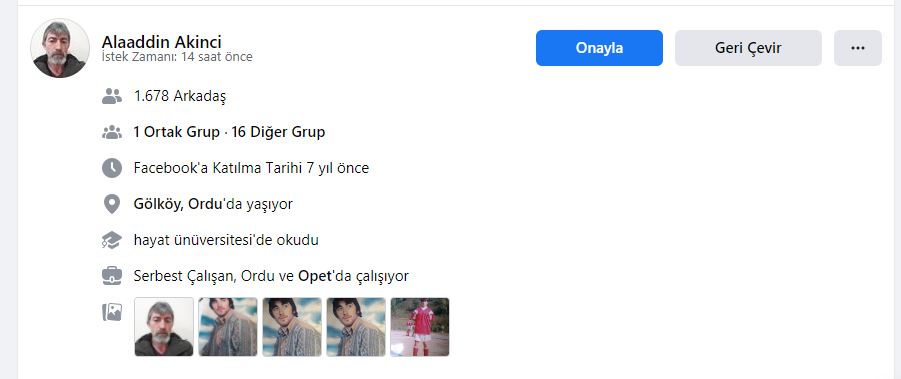Image resolution: width=901 pixels, height=379 pixels.
Task: Open second photo thumbnail in row
Action: pos(228,327)
